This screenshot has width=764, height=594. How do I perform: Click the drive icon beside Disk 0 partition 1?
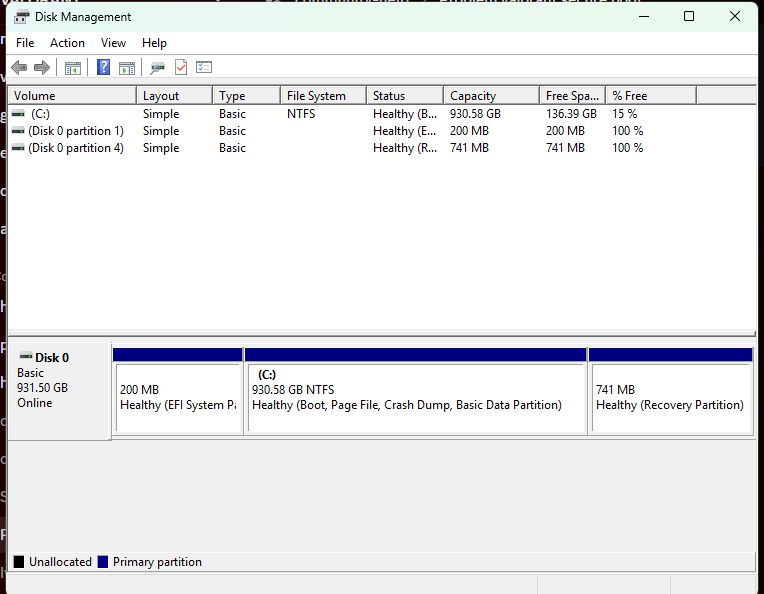coord(18,131)
